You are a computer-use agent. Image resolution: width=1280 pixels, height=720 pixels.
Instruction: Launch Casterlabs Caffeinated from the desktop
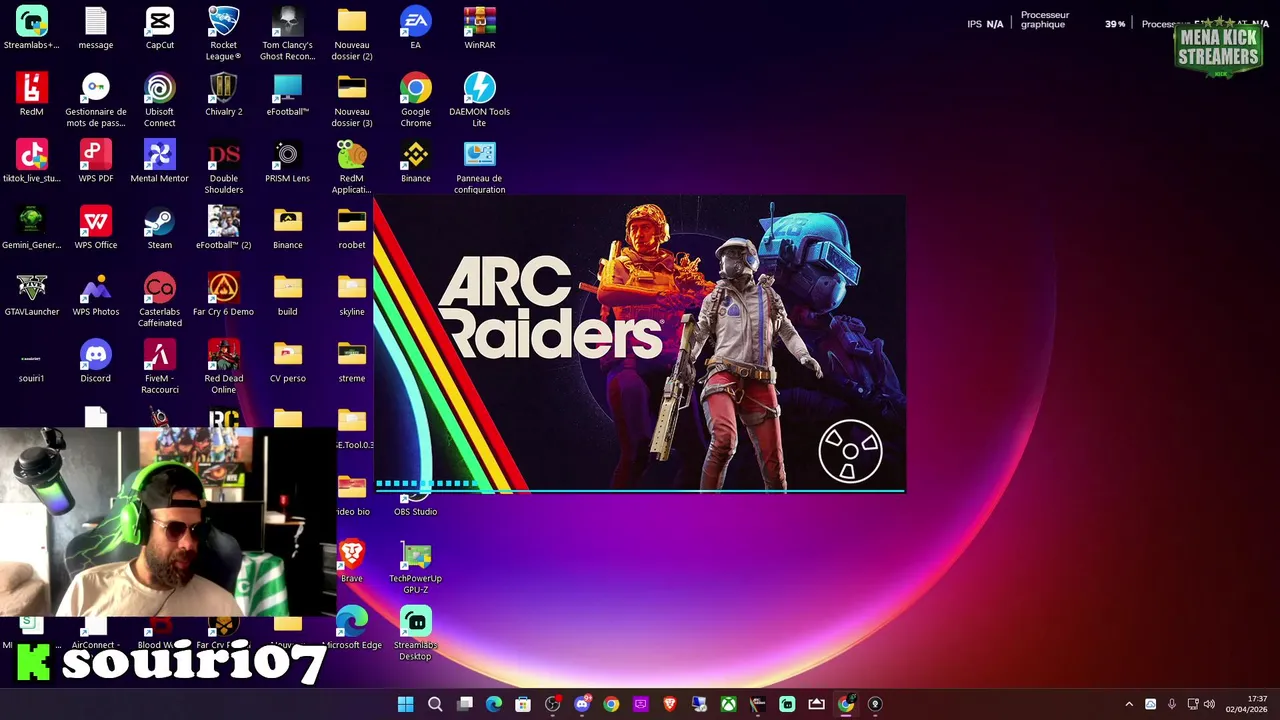(160, 300)
